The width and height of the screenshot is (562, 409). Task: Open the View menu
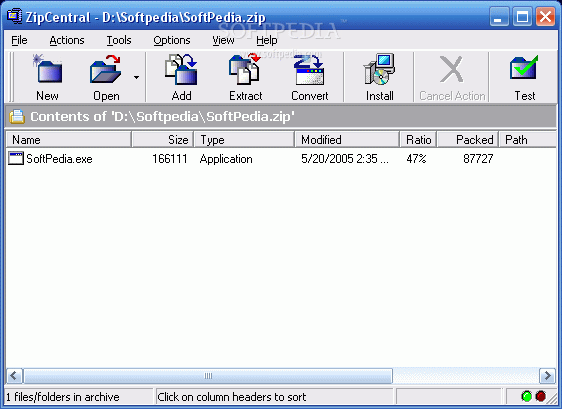(x=223, y=40)
